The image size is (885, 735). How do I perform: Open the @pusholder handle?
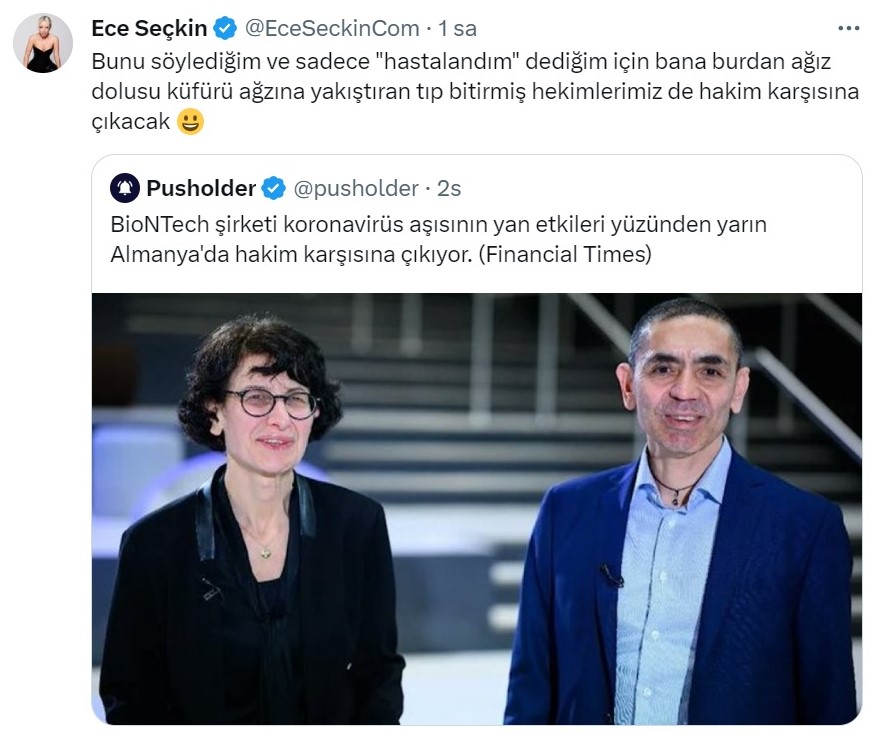click(356, 188)
